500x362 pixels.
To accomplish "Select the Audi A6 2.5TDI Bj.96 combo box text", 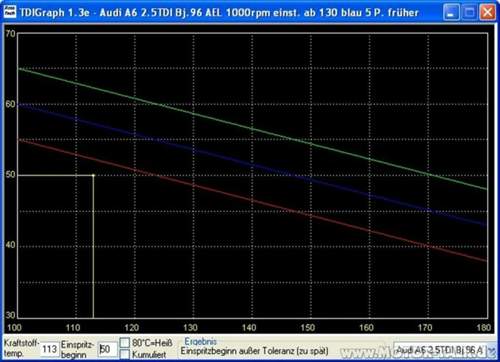I will coord(439,350).
